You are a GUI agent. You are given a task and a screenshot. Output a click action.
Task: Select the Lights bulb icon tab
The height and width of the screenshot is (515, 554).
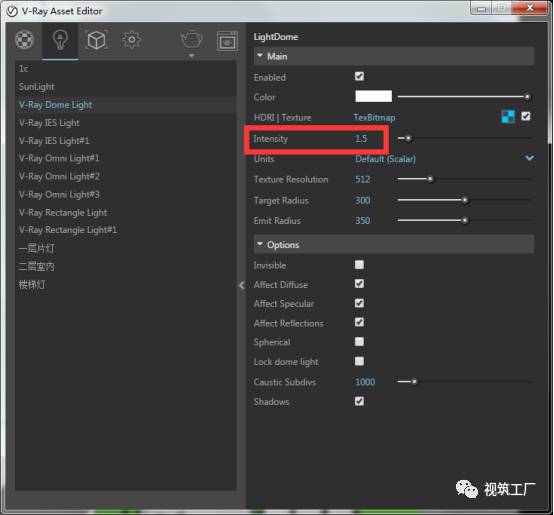point(60,40)
